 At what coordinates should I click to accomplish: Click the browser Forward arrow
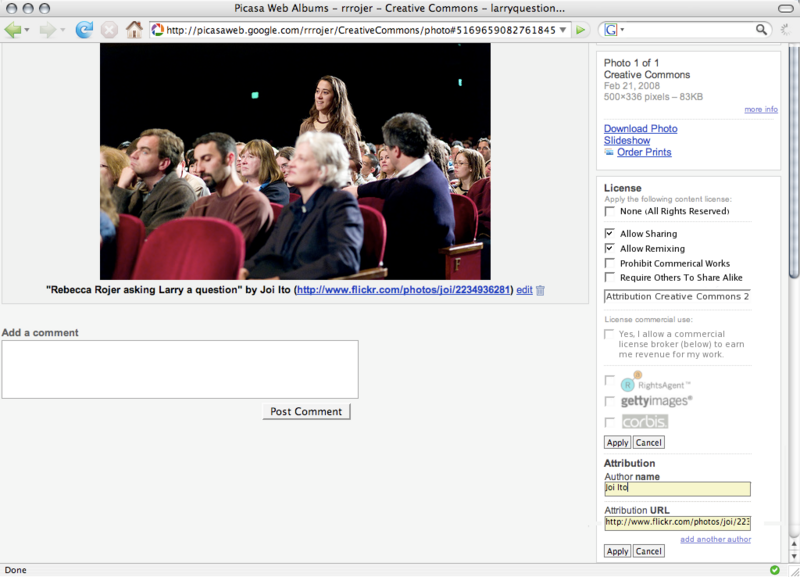[x=47, y=30]
